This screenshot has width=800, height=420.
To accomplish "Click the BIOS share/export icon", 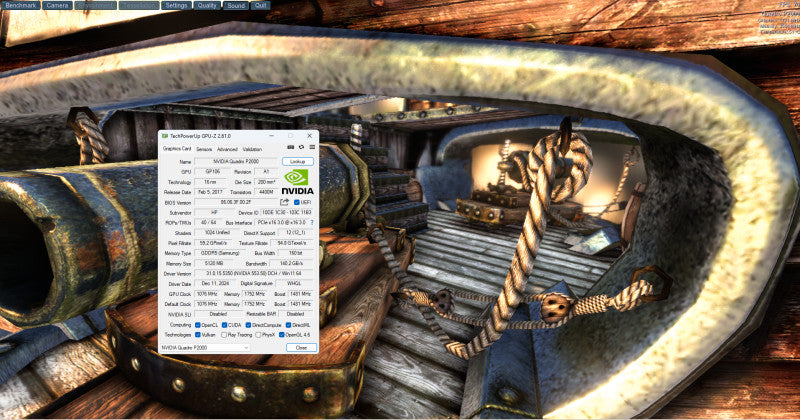I will pyautogui.click(x=285, y=202).
